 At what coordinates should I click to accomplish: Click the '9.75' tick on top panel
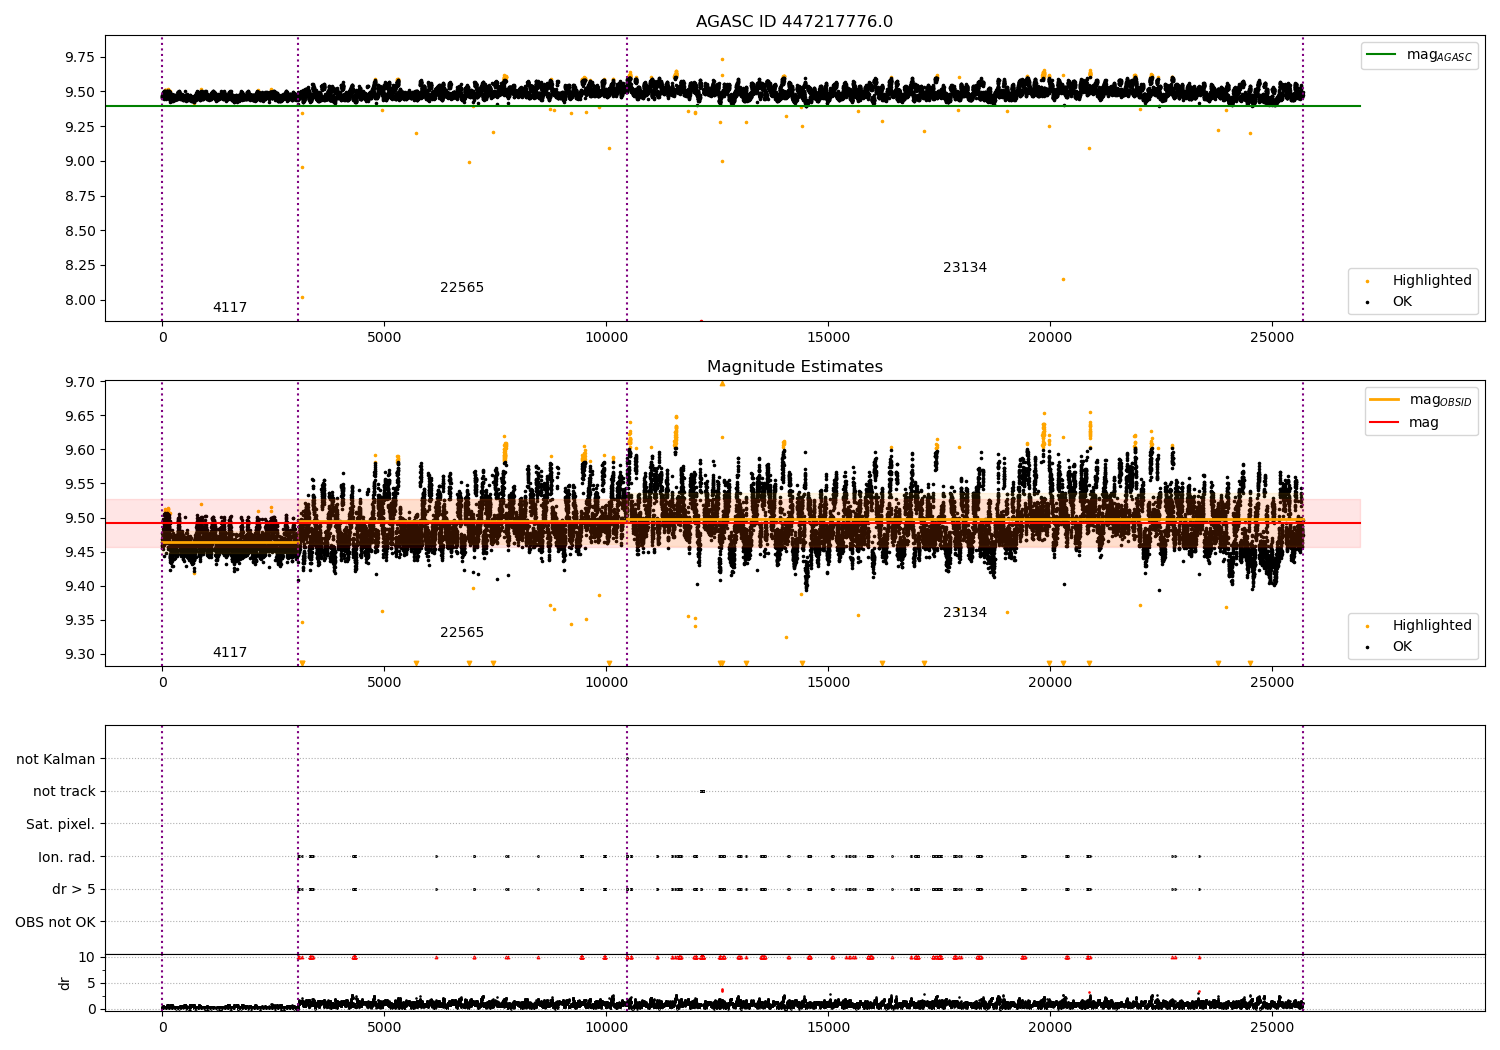(78, 57)
